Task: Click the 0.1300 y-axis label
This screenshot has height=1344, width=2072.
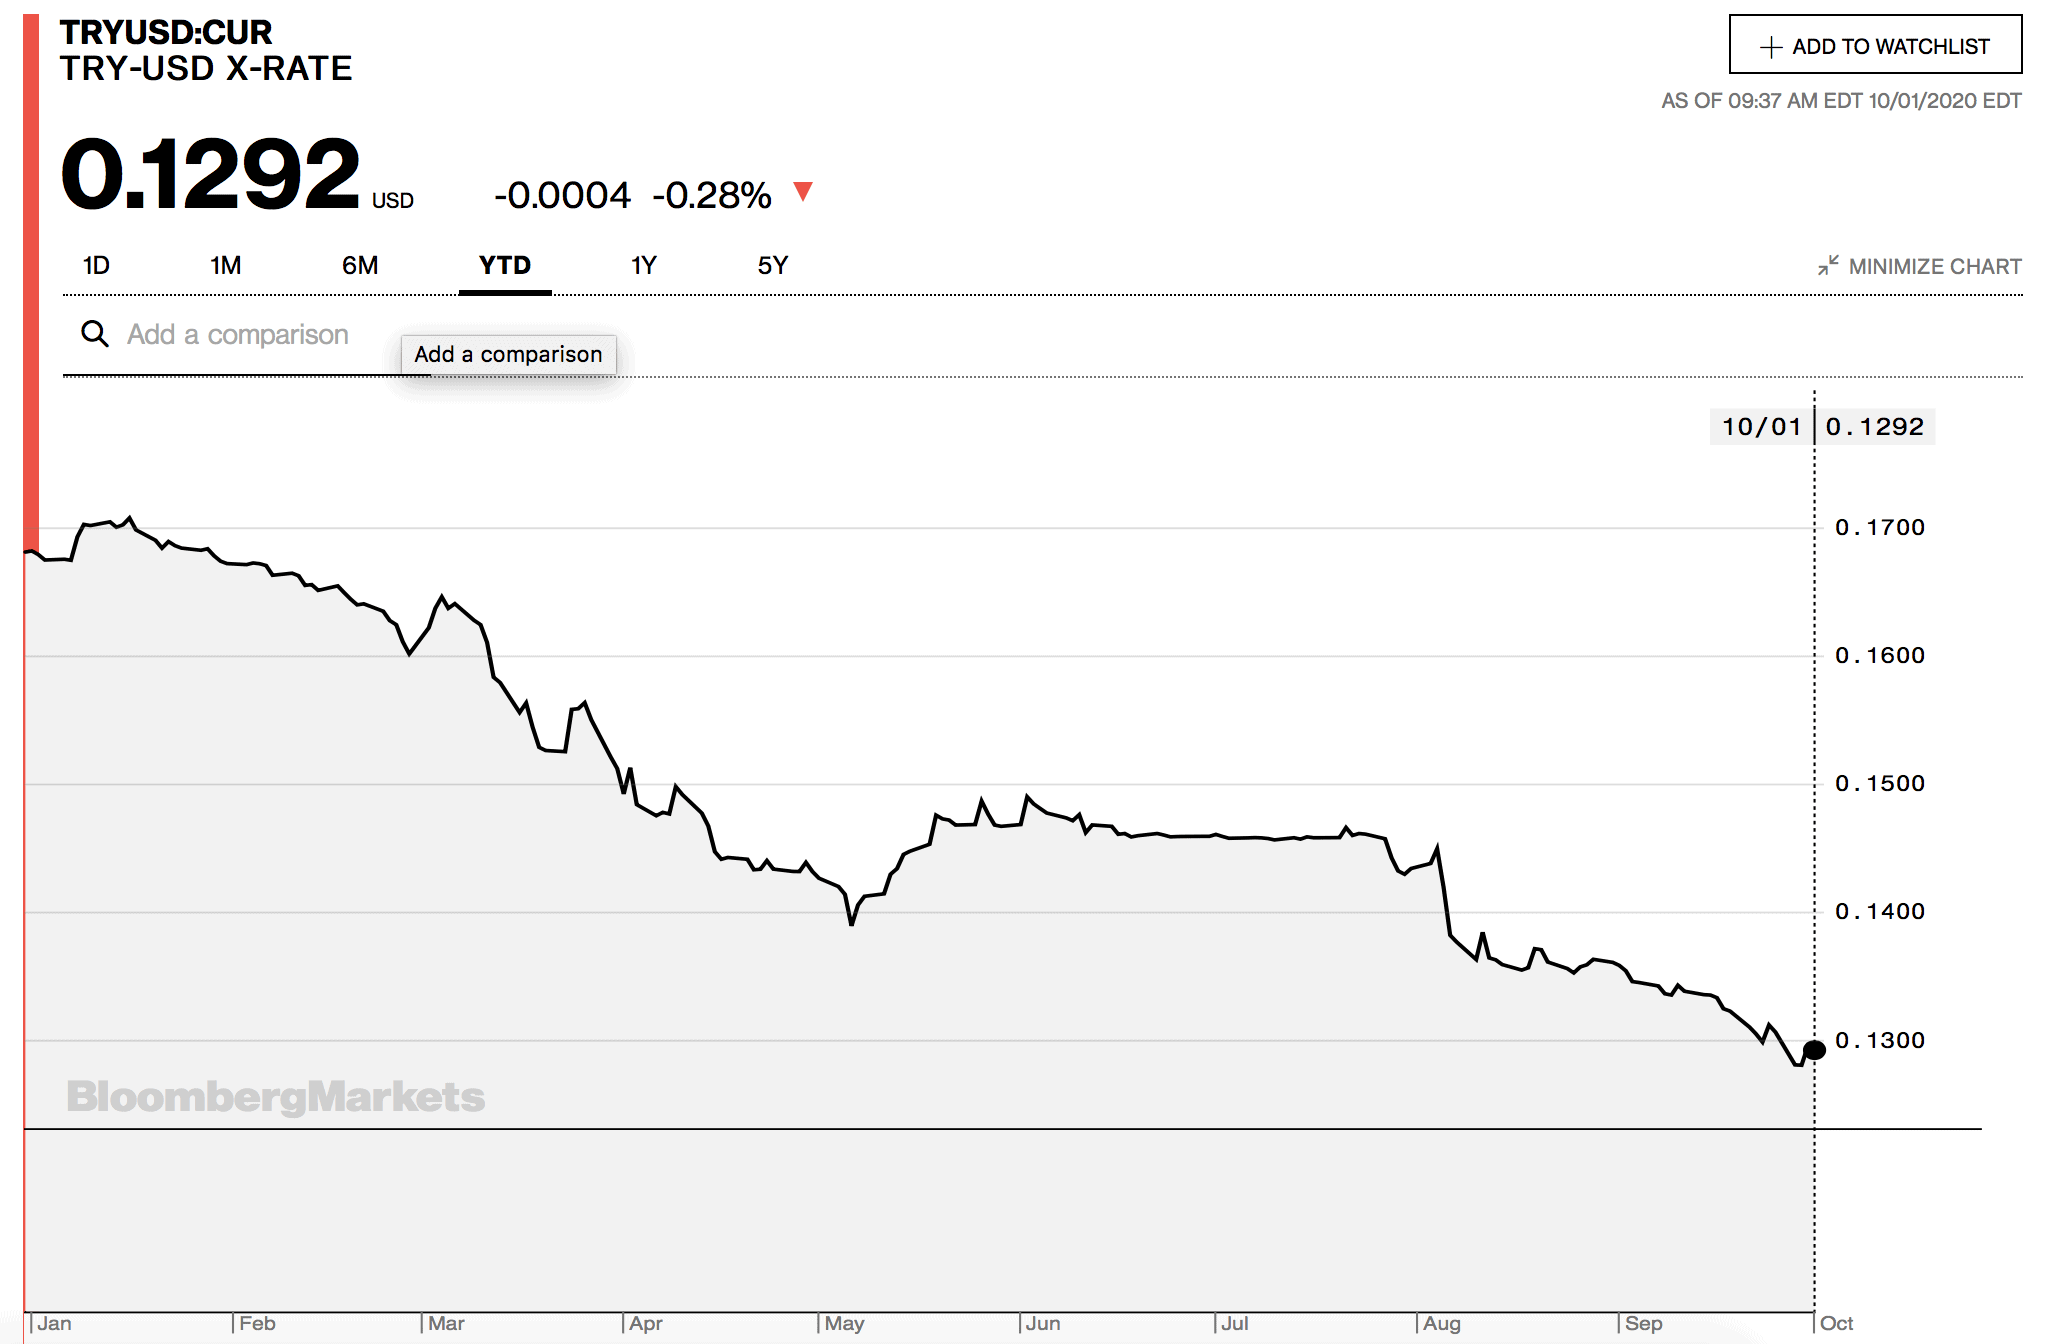Action: point(1880,1040)
